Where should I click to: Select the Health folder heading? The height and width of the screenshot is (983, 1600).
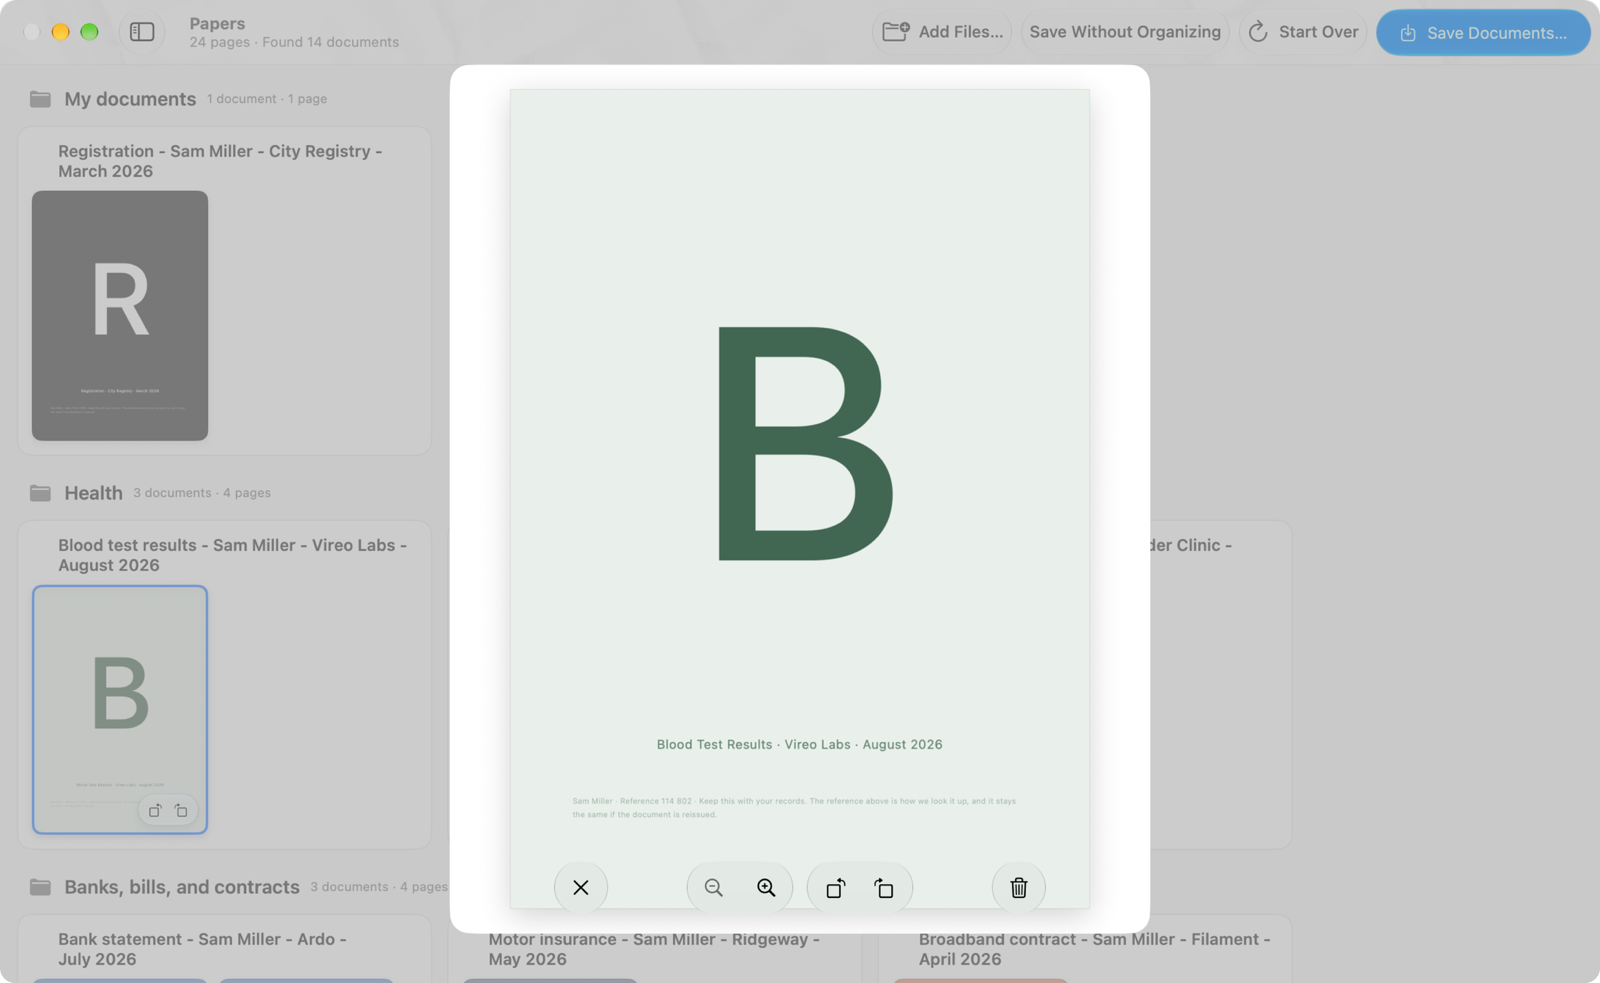coord(93,493)
